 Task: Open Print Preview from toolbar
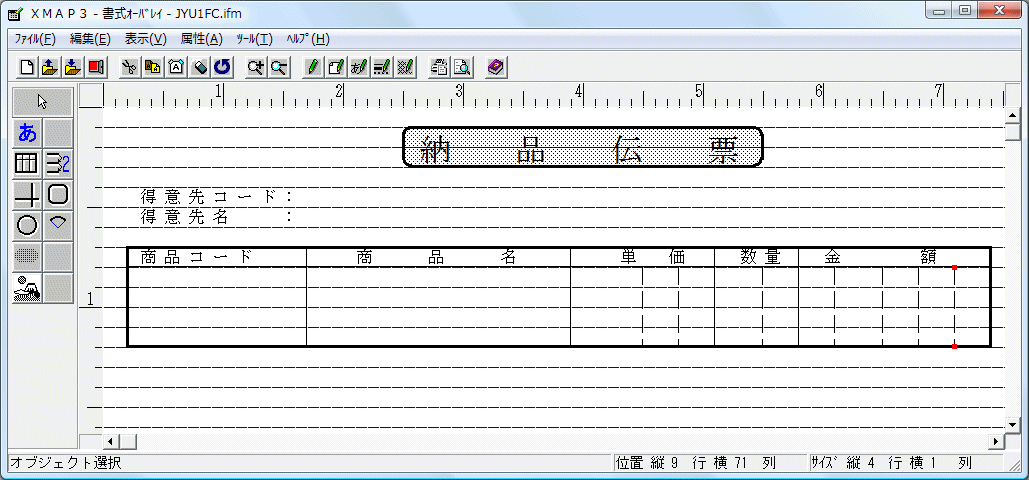pyautogui.click(x=463, y=66)
